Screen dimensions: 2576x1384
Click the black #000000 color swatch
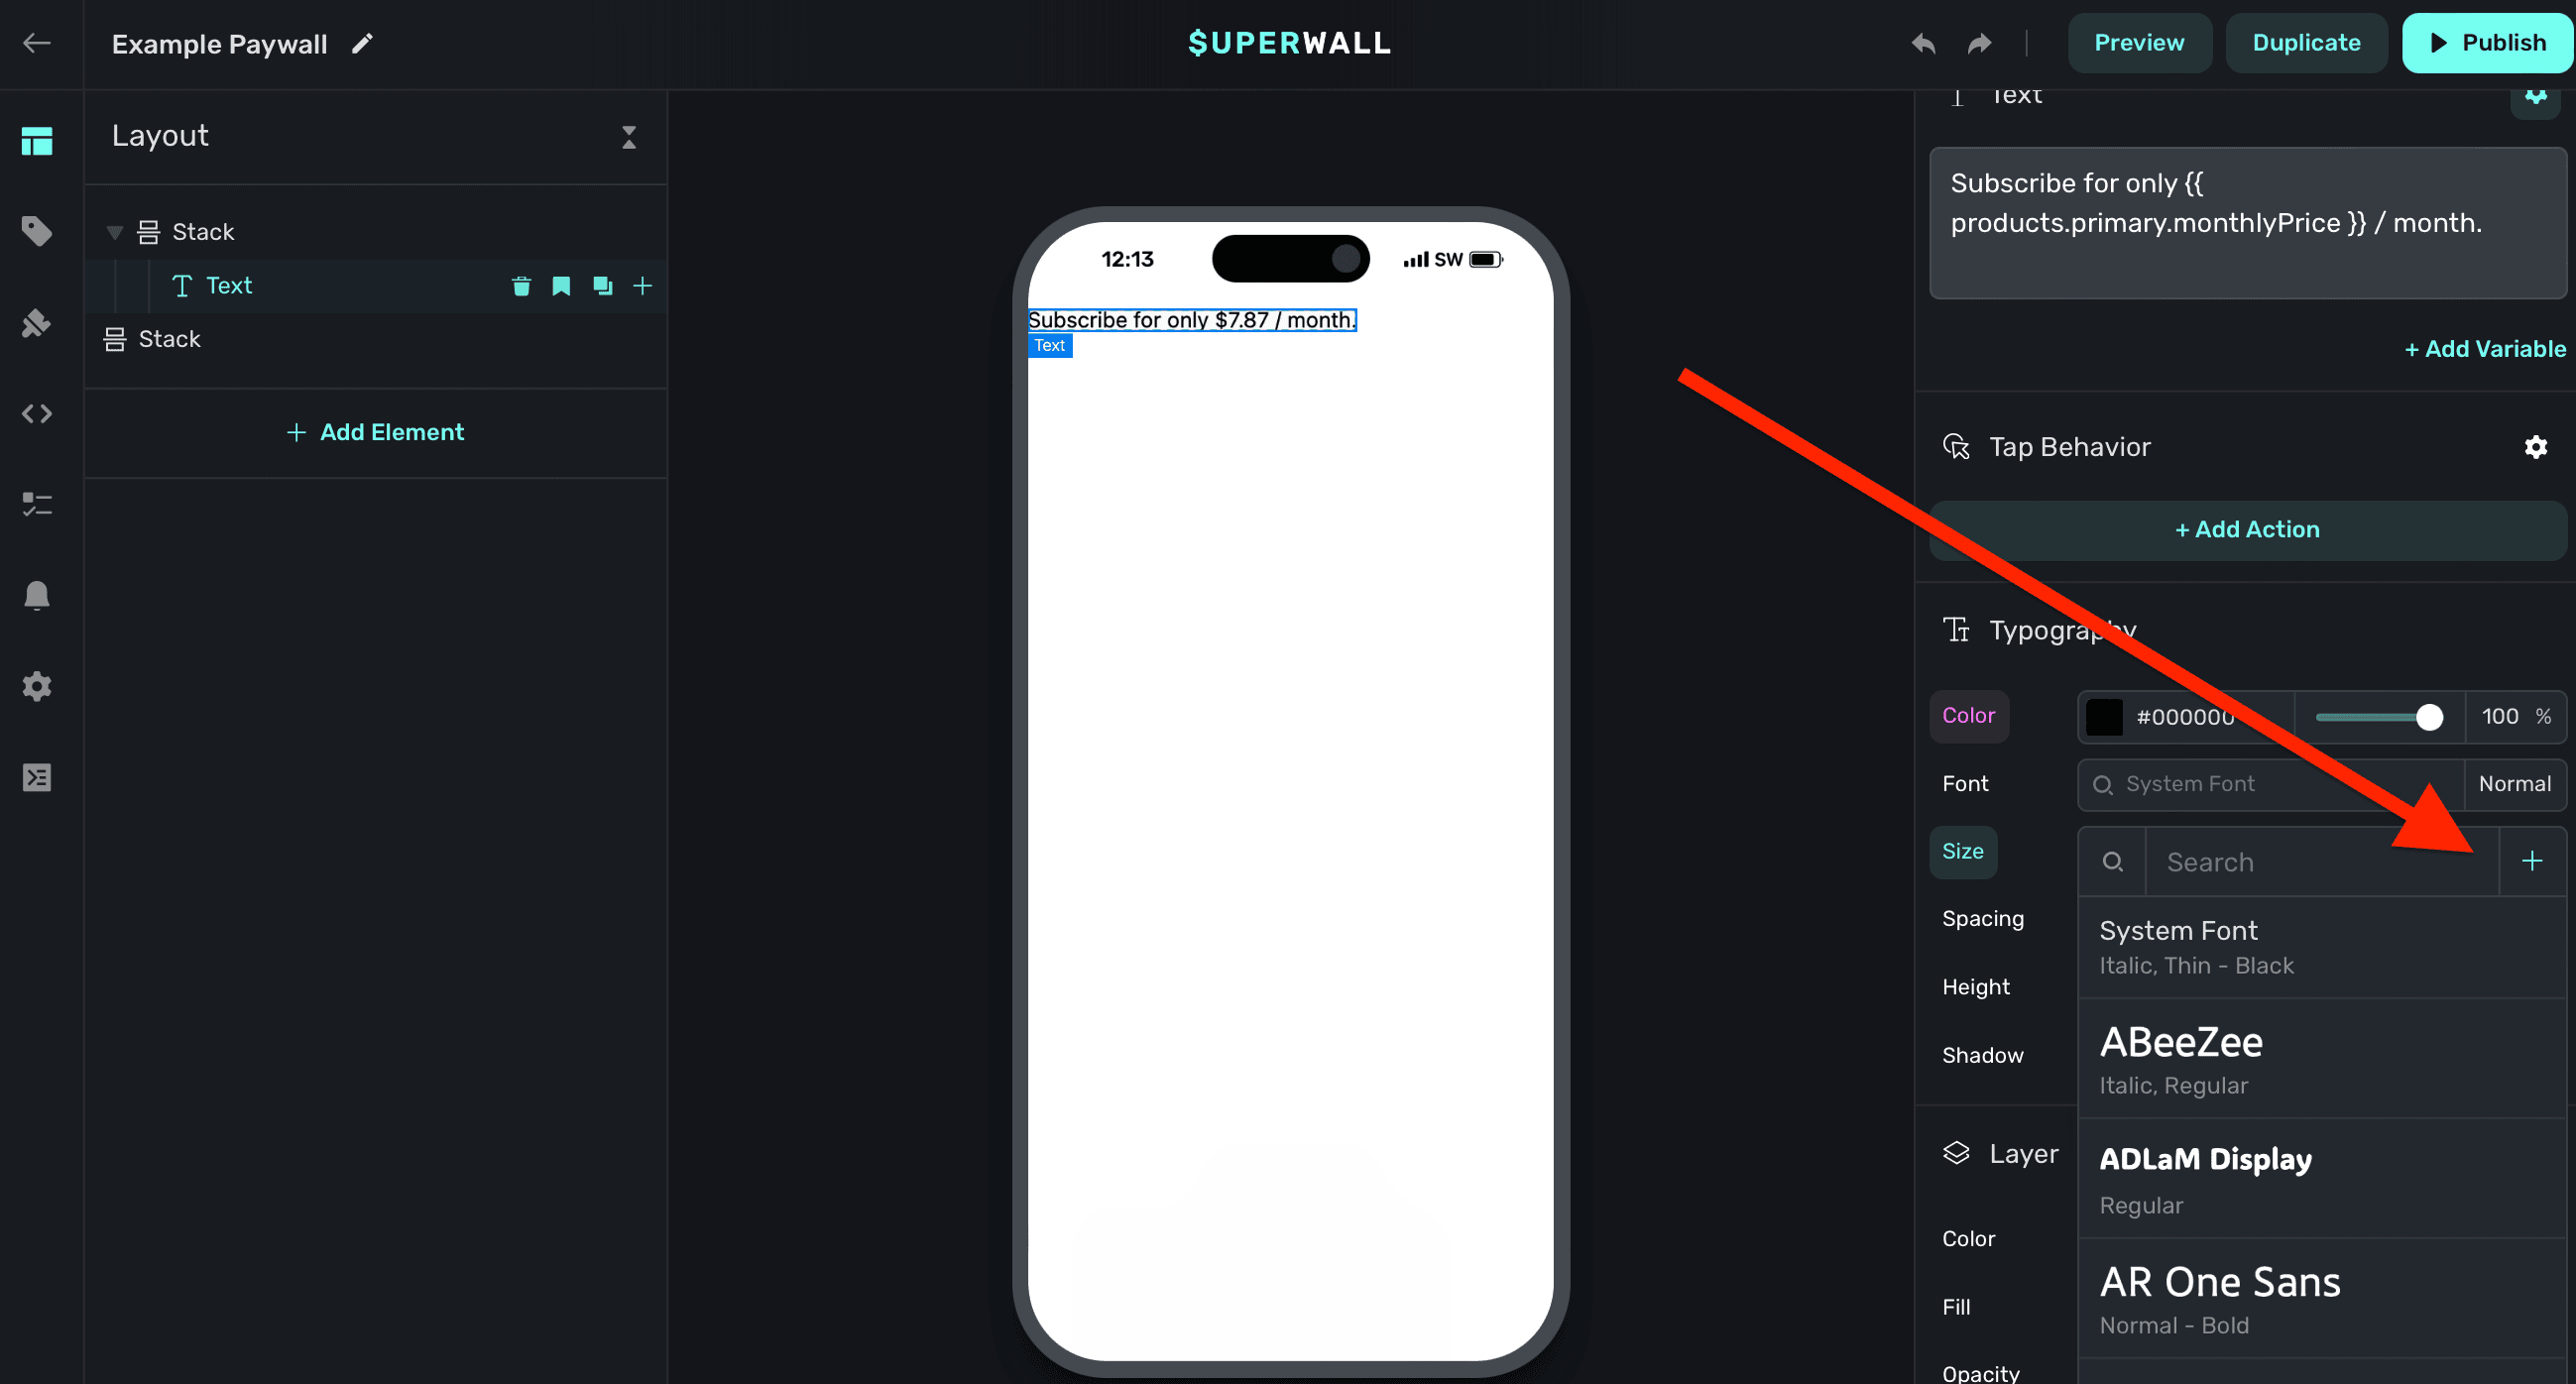point(2104,717)
